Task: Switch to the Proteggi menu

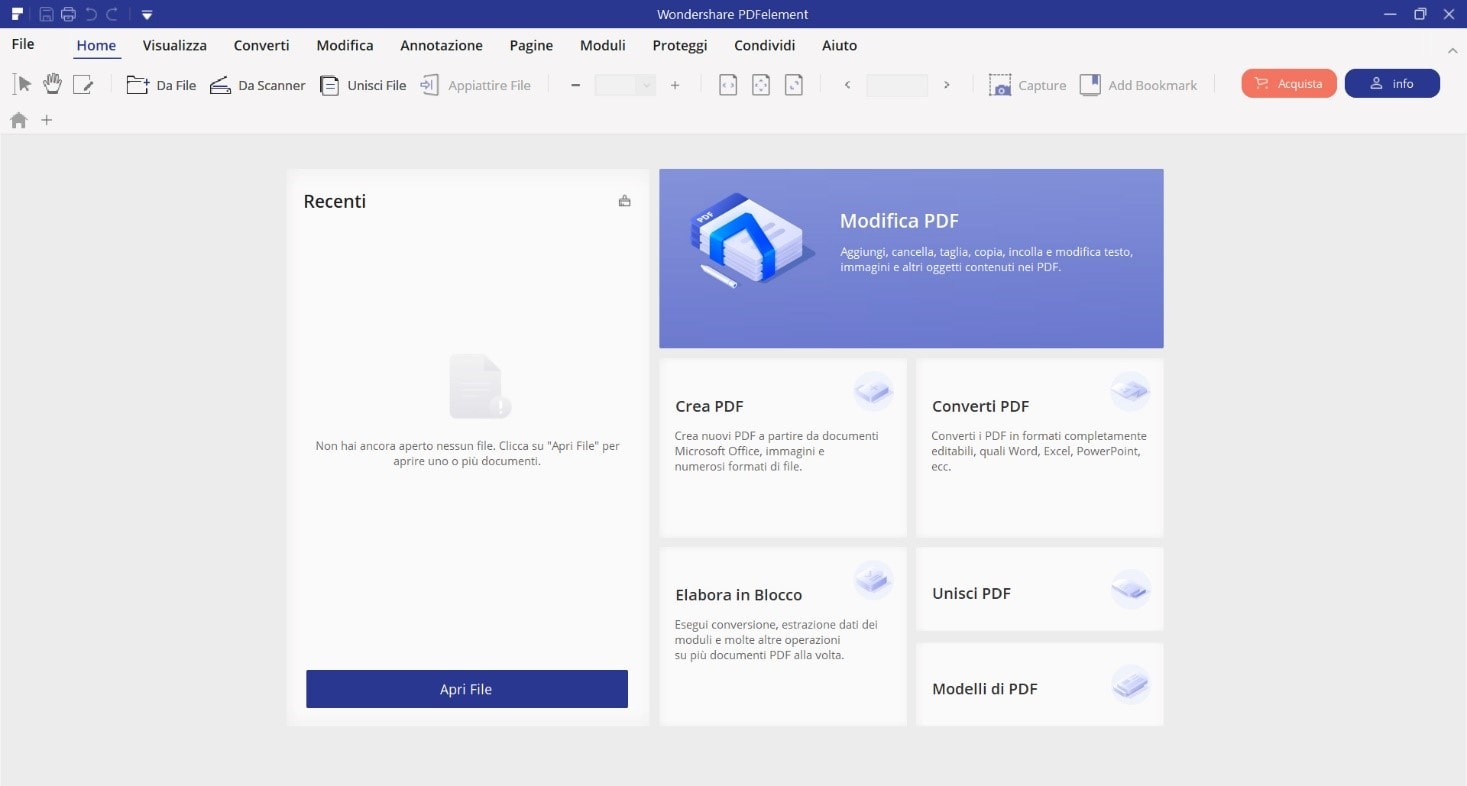Action: [680, 45]
